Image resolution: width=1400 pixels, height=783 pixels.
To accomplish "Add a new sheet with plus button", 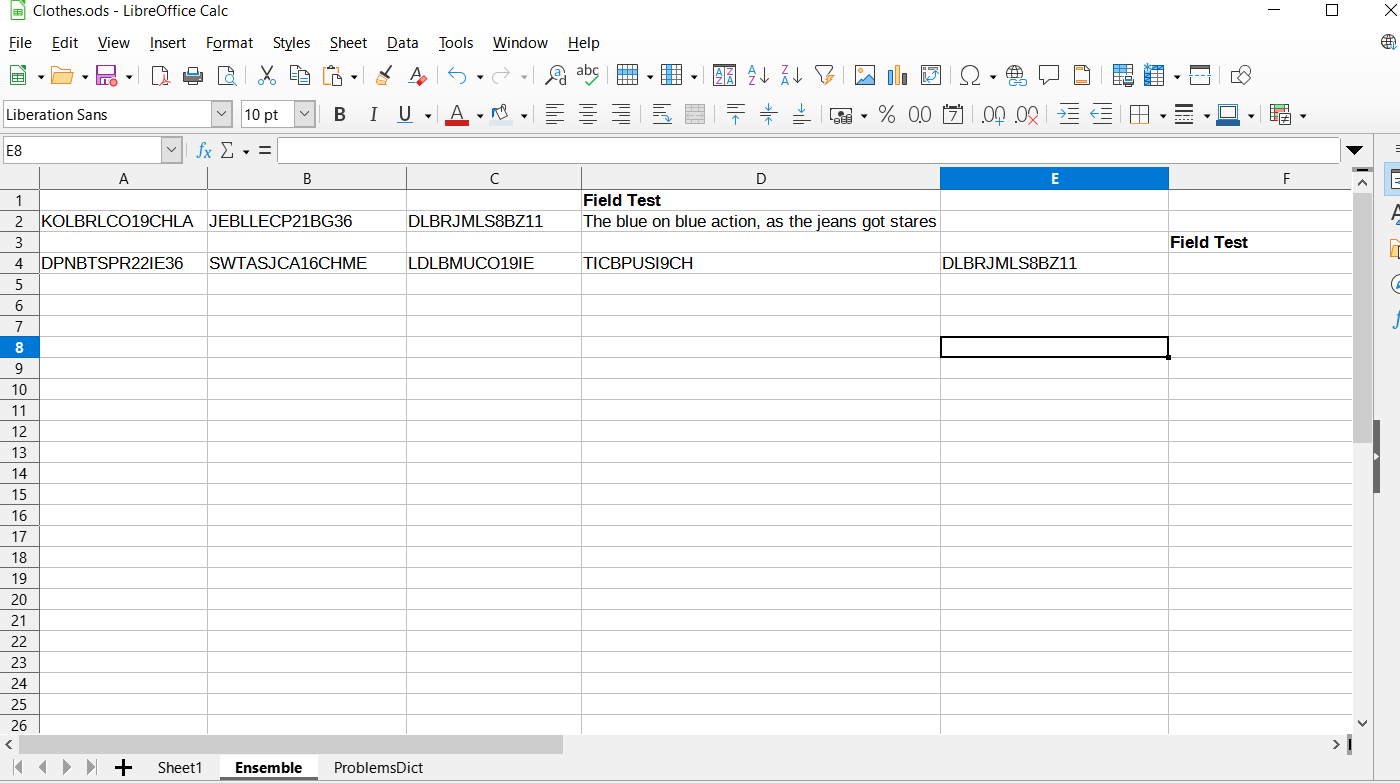I will 123,768.
